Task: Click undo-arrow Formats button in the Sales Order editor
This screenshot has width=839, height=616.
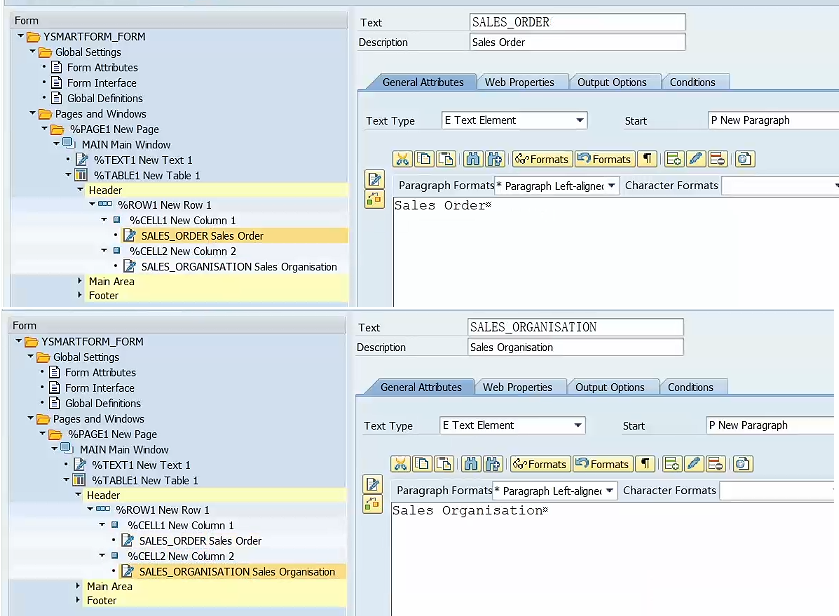Action: click(605, 159)
